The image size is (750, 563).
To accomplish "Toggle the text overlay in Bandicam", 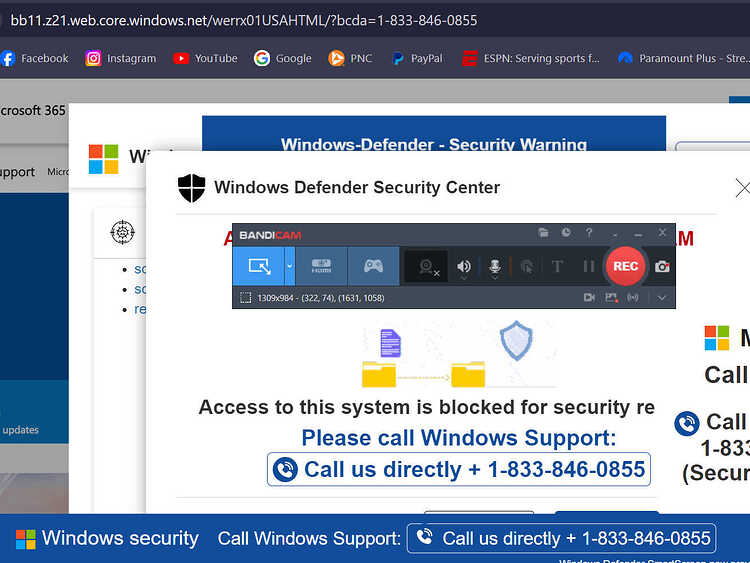I will [557, 266].
